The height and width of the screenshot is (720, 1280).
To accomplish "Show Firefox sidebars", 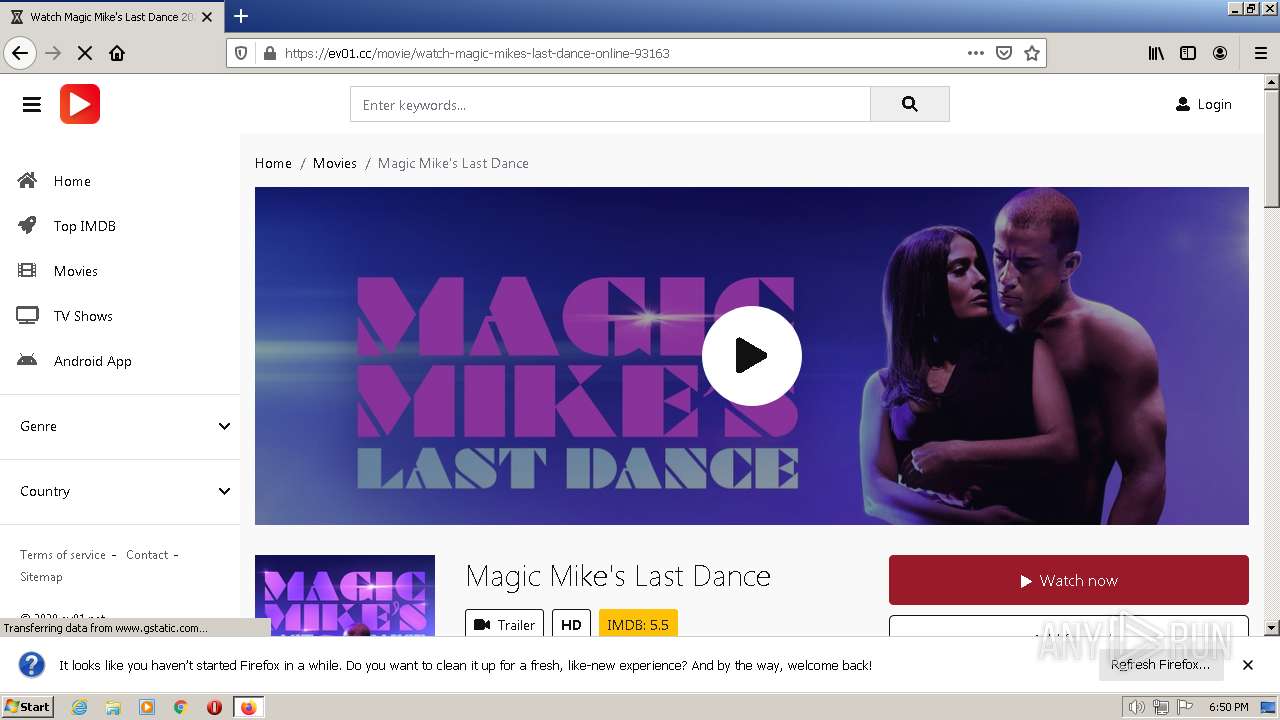I will (x=1188, y=53).
